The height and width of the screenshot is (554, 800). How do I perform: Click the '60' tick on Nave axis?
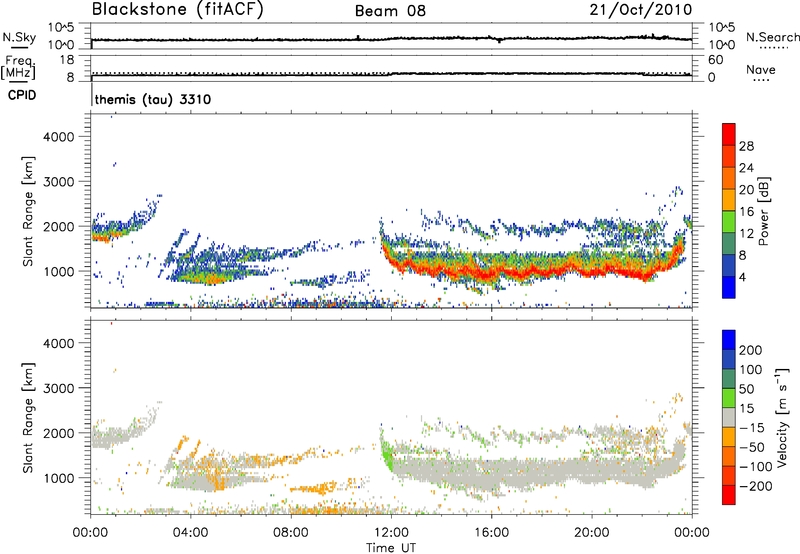[x=716, y=60]
